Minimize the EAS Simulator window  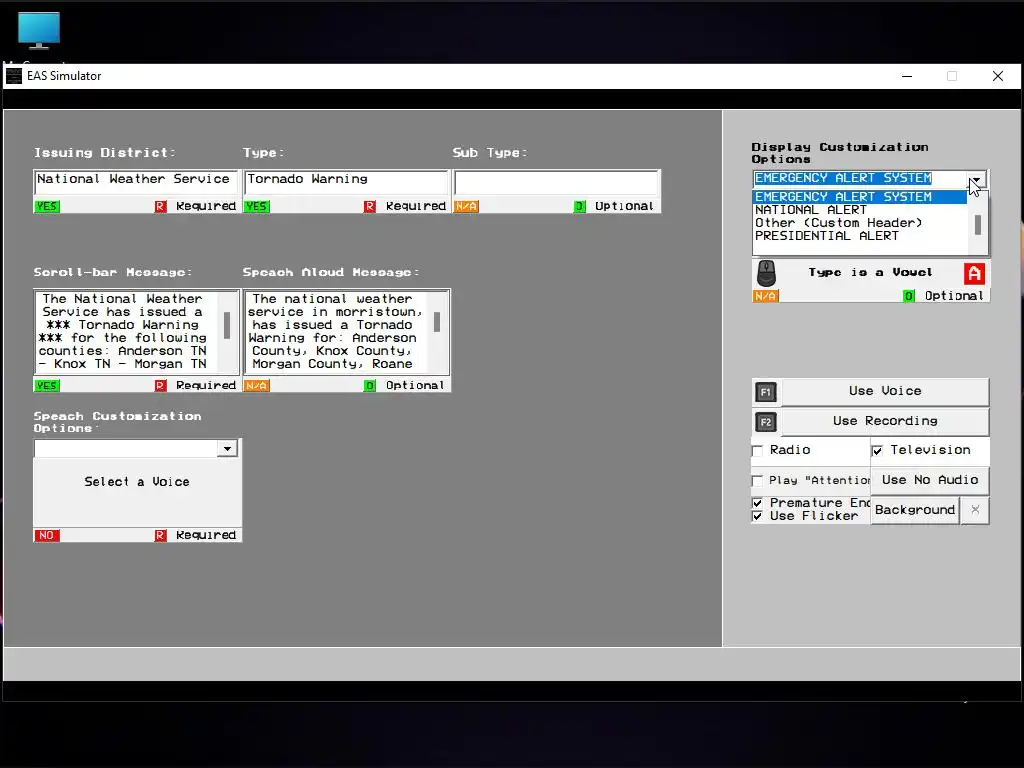click(x=906, y=76)
